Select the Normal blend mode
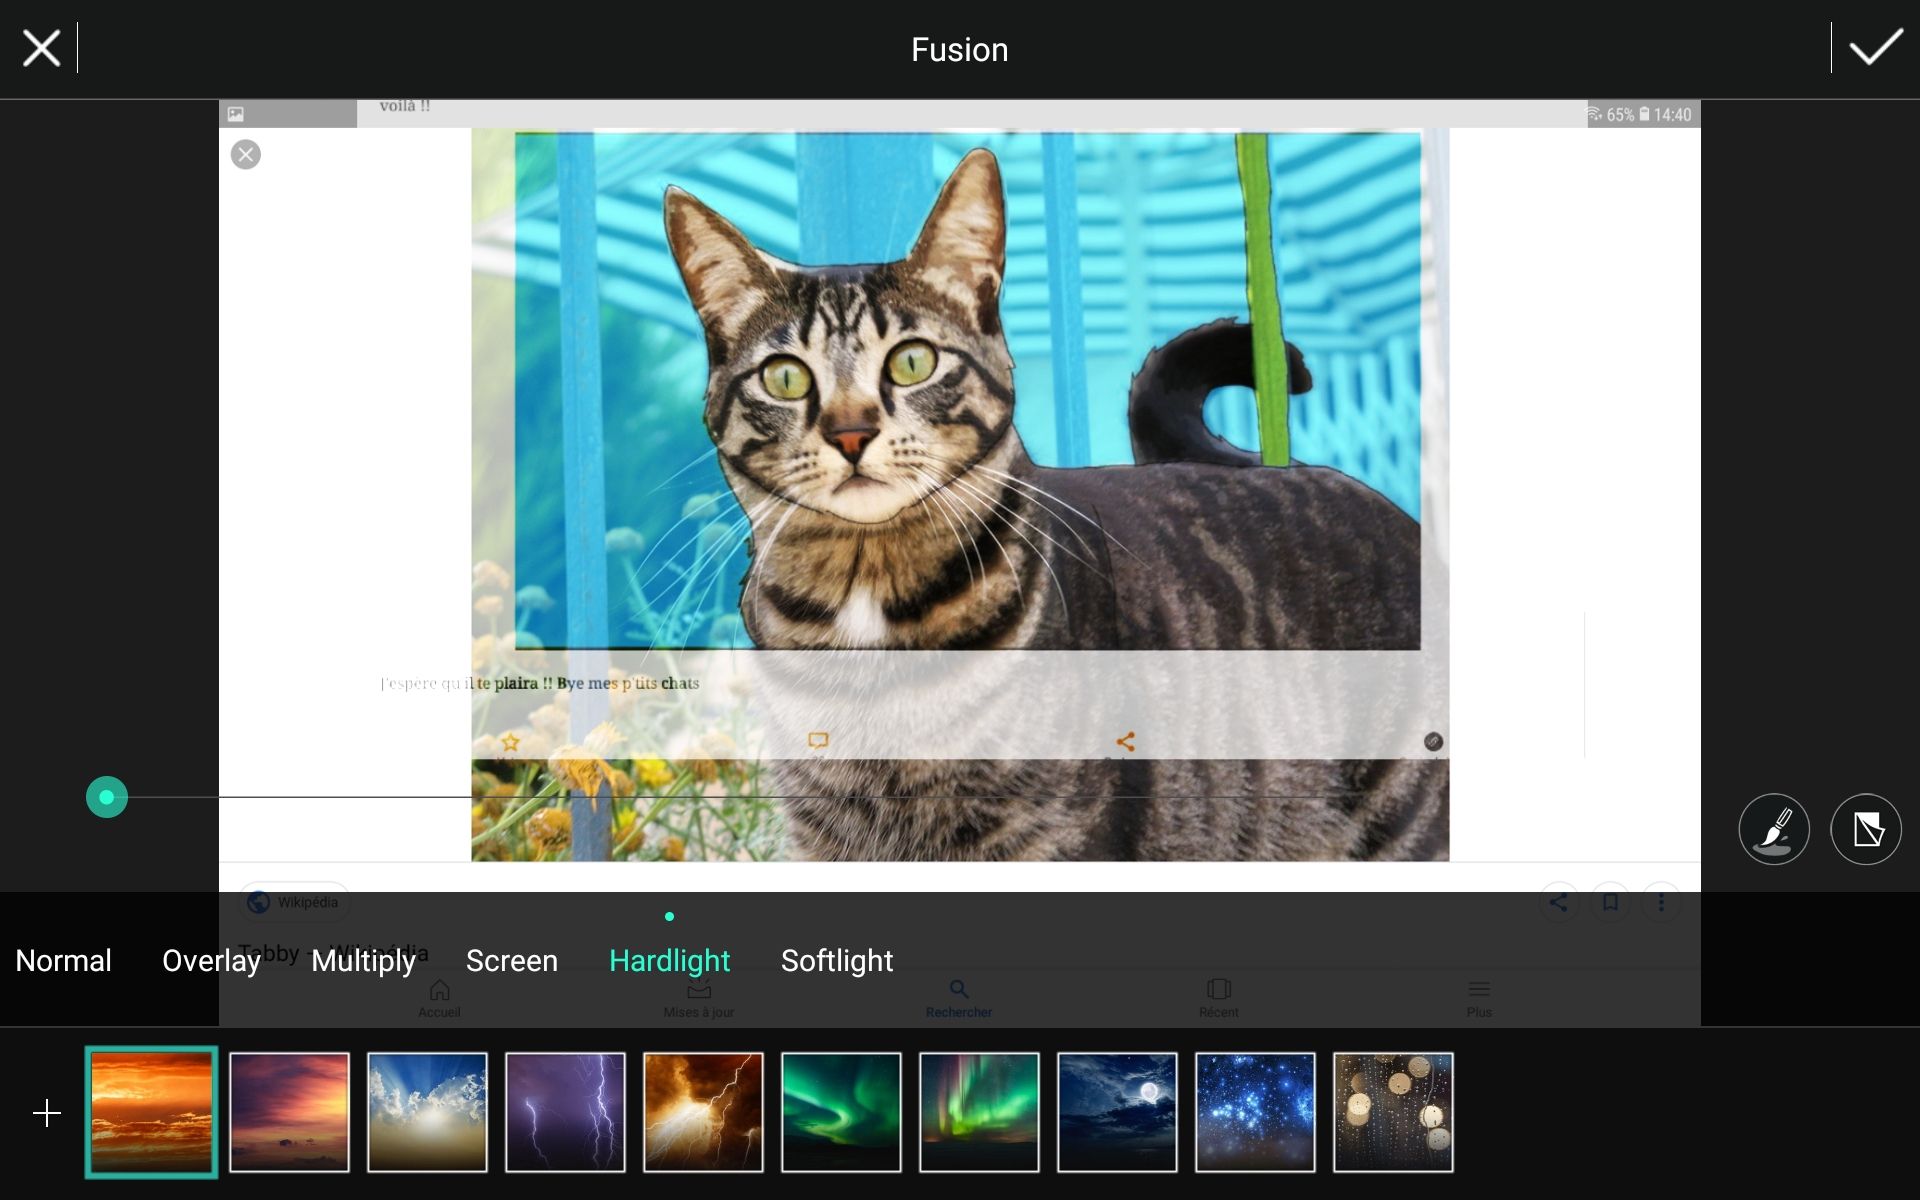The image size is (1920, 1200). tap(63, 960)
